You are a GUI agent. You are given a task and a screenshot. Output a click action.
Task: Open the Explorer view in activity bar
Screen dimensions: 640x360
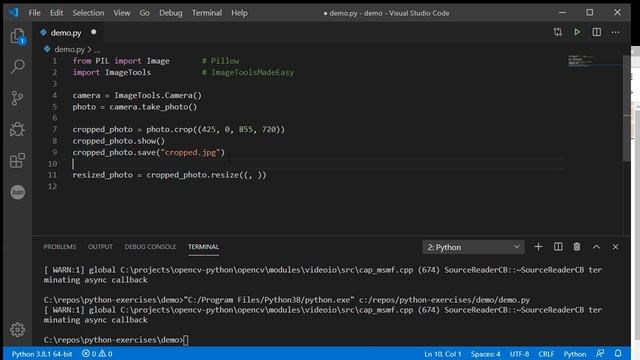[x=18, y=36]
